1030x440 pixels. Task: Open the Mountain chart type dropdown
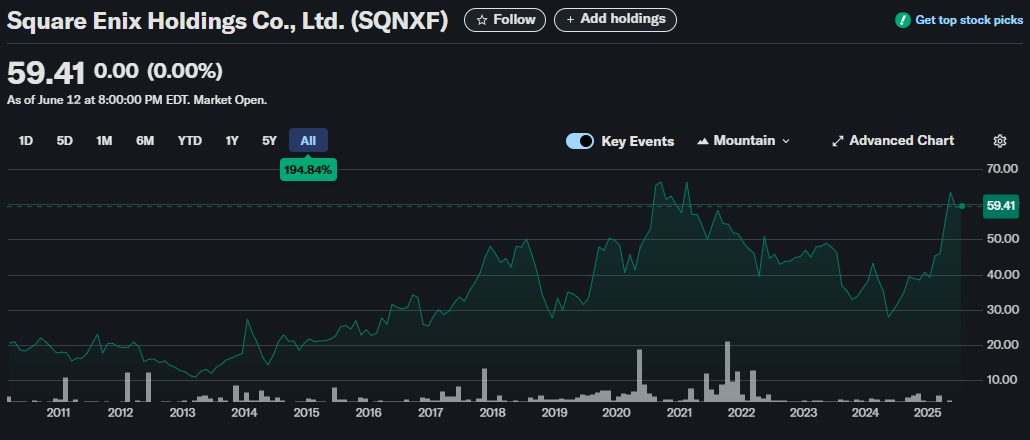coord(746,141)
